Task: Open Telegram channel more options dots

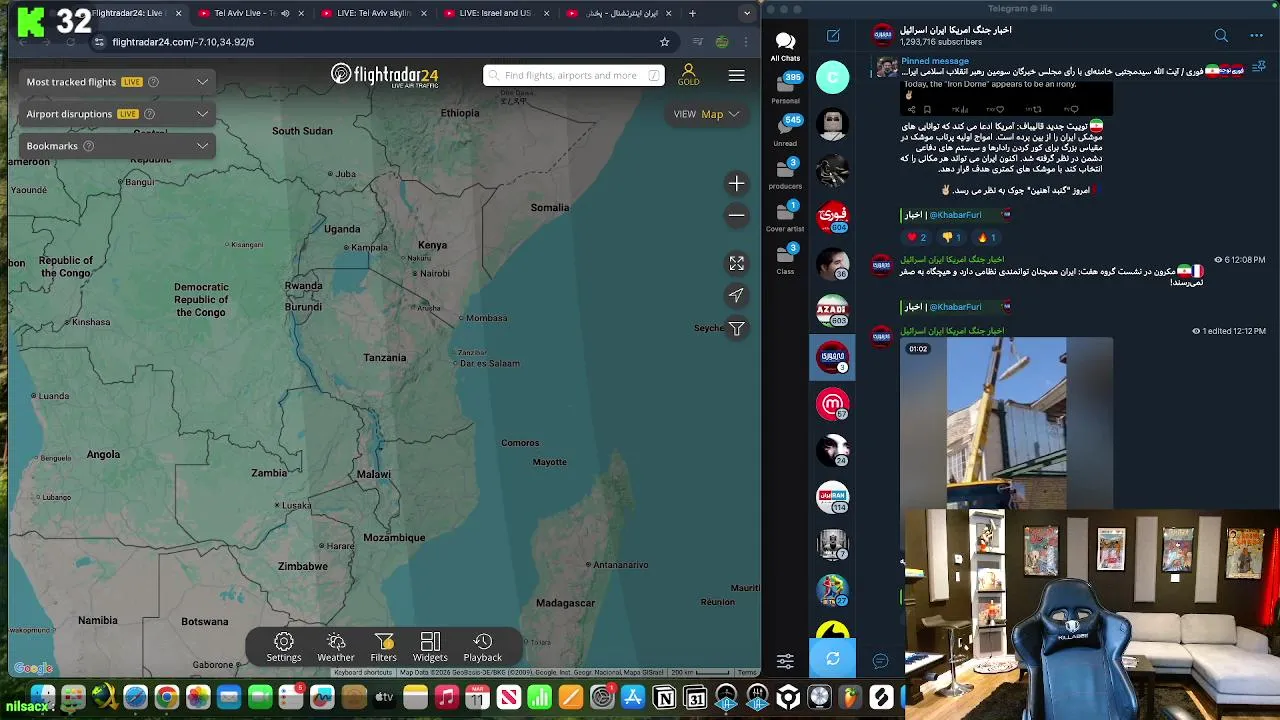Action: 1256,36
